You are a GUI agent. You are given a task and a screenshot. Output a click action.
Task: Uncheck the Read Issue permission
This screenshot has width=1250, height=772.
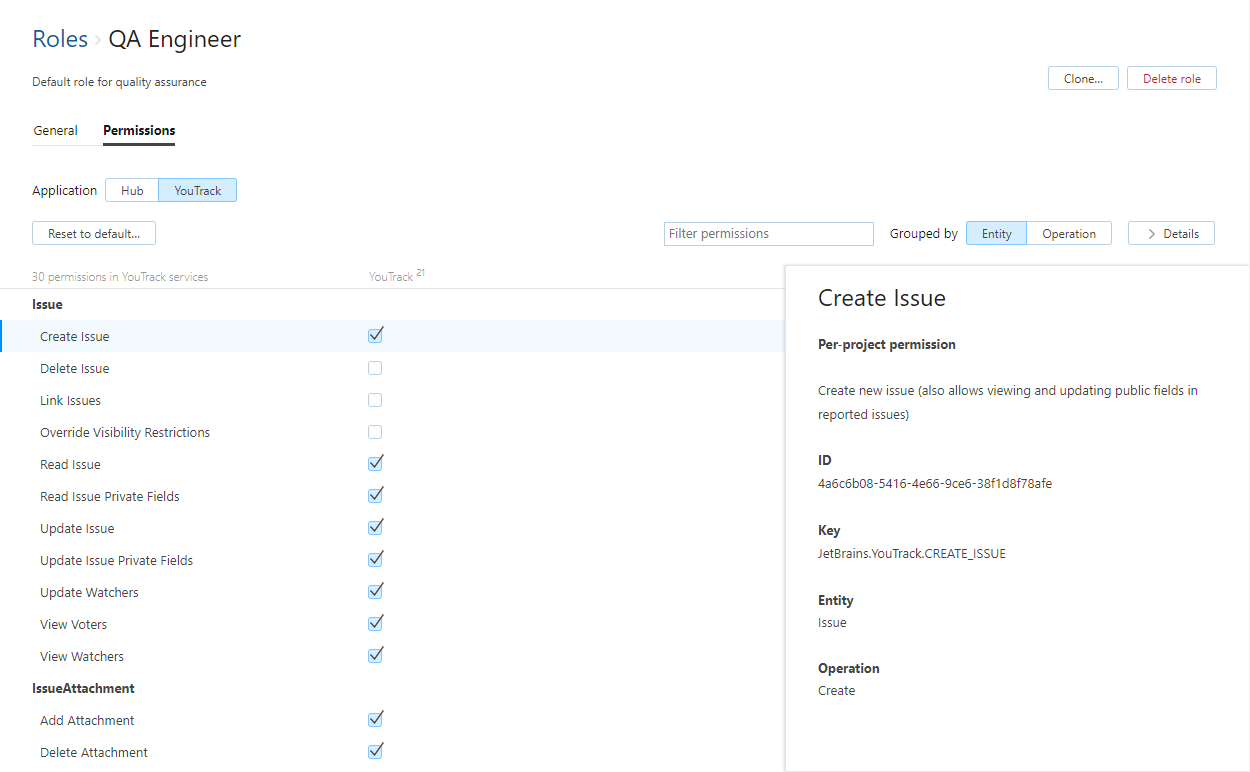375,464
